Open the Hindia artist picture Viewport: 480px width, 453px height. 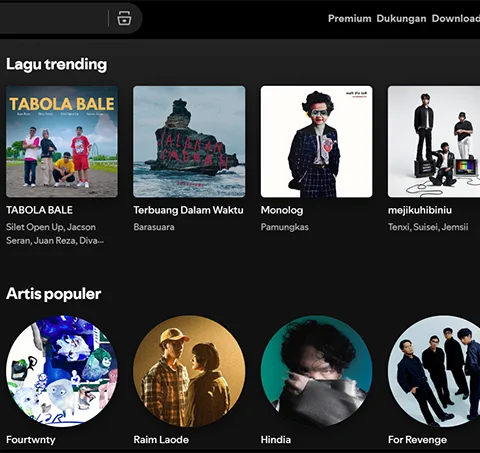[316, 371]
